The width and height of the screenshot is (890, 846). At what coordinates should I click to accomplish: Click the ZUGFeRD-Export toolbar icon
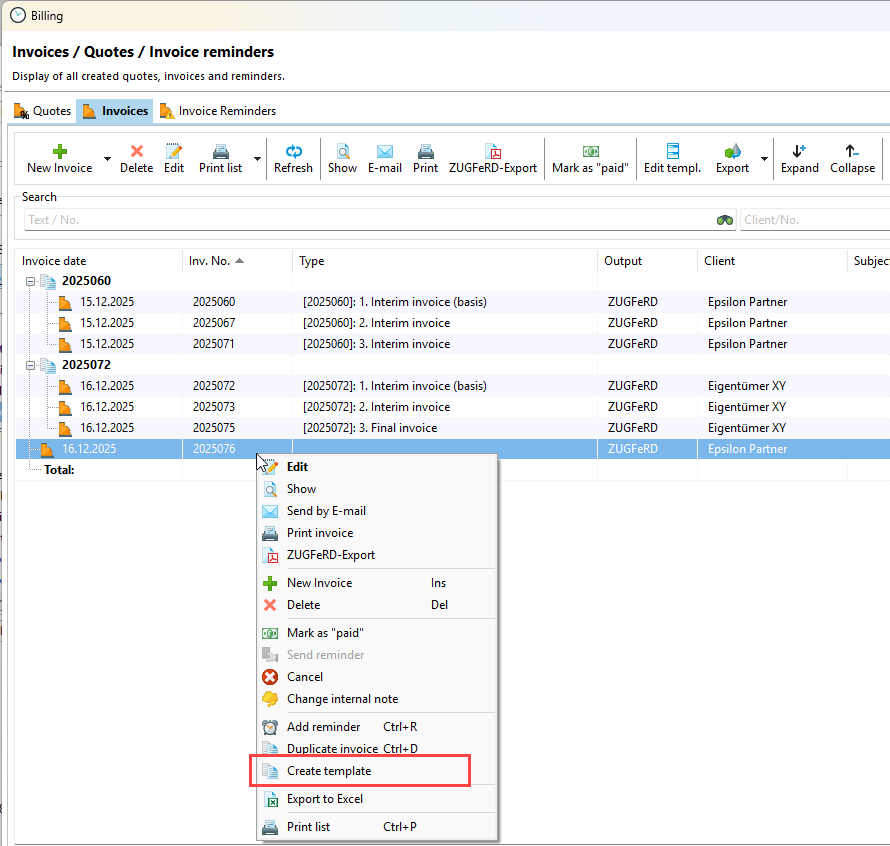[x=493, y=152]
